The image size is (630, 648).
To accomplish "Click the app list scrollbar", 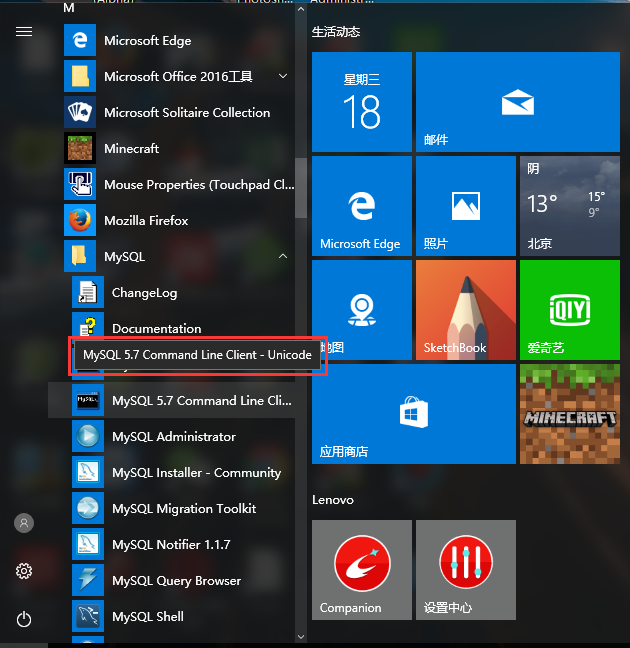I will tap(300, 190).
